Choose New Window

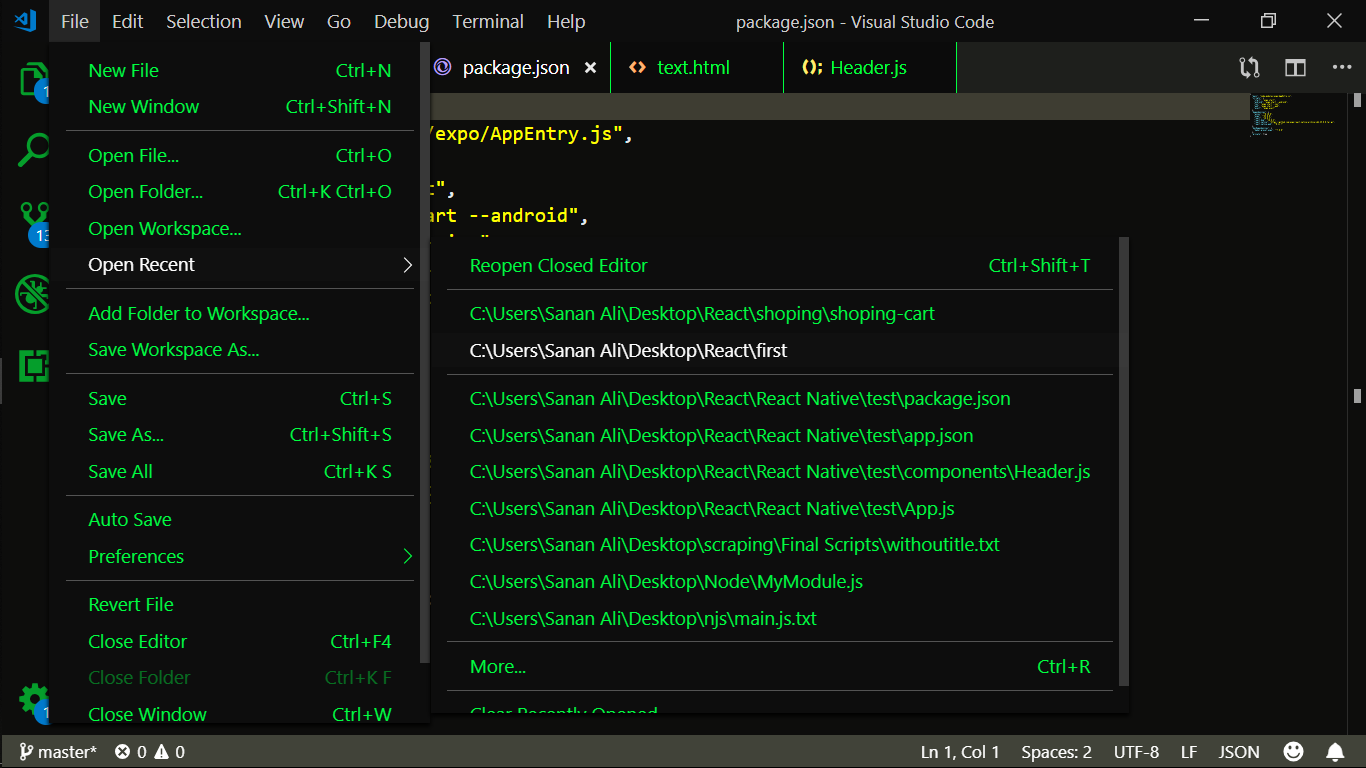(x=240, y=107)
